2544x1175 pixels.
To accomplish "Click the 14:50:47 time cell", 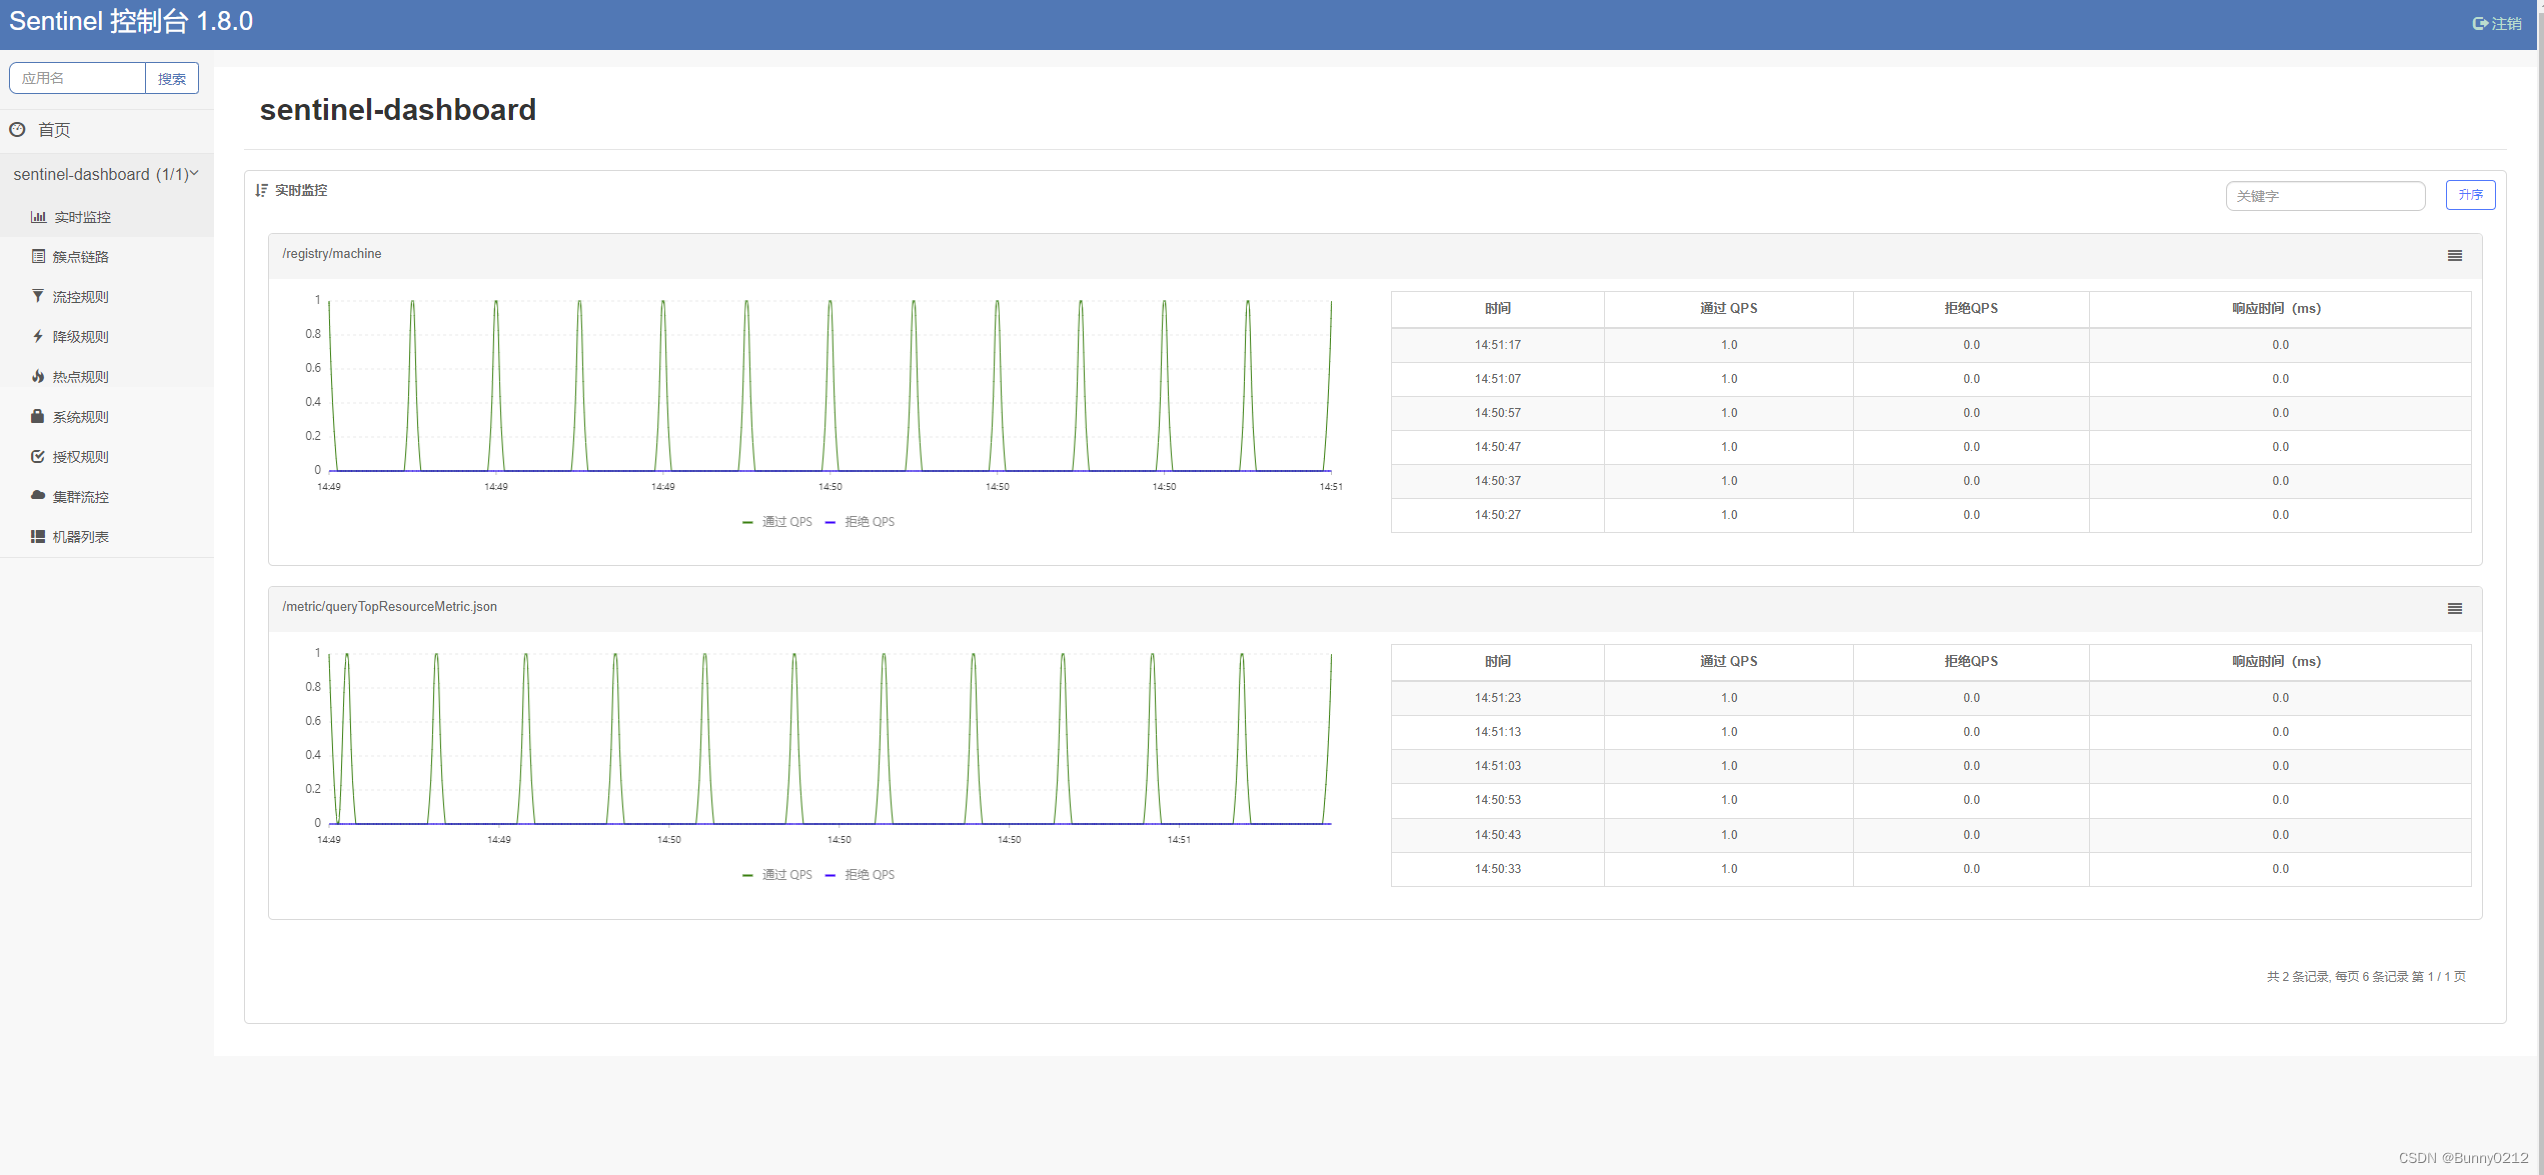I will tap(1497, 447).
